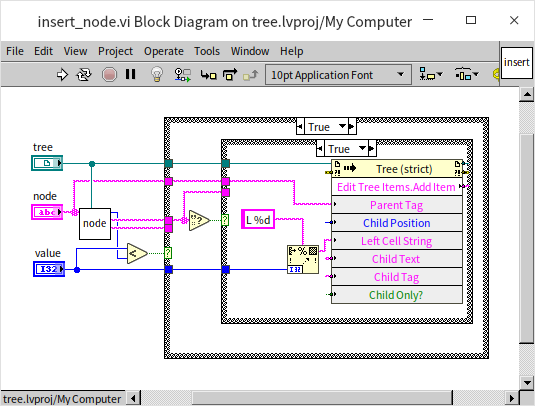Viewport: 535px width, 406px height.
Task: Start Run Continuously mode
Action: pyautogui.click(x=84, y=74)
